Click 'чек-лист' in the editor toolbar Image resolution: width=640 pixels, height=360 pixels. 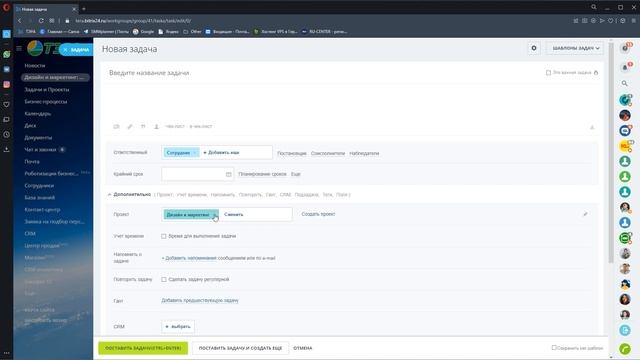point(175,127)
